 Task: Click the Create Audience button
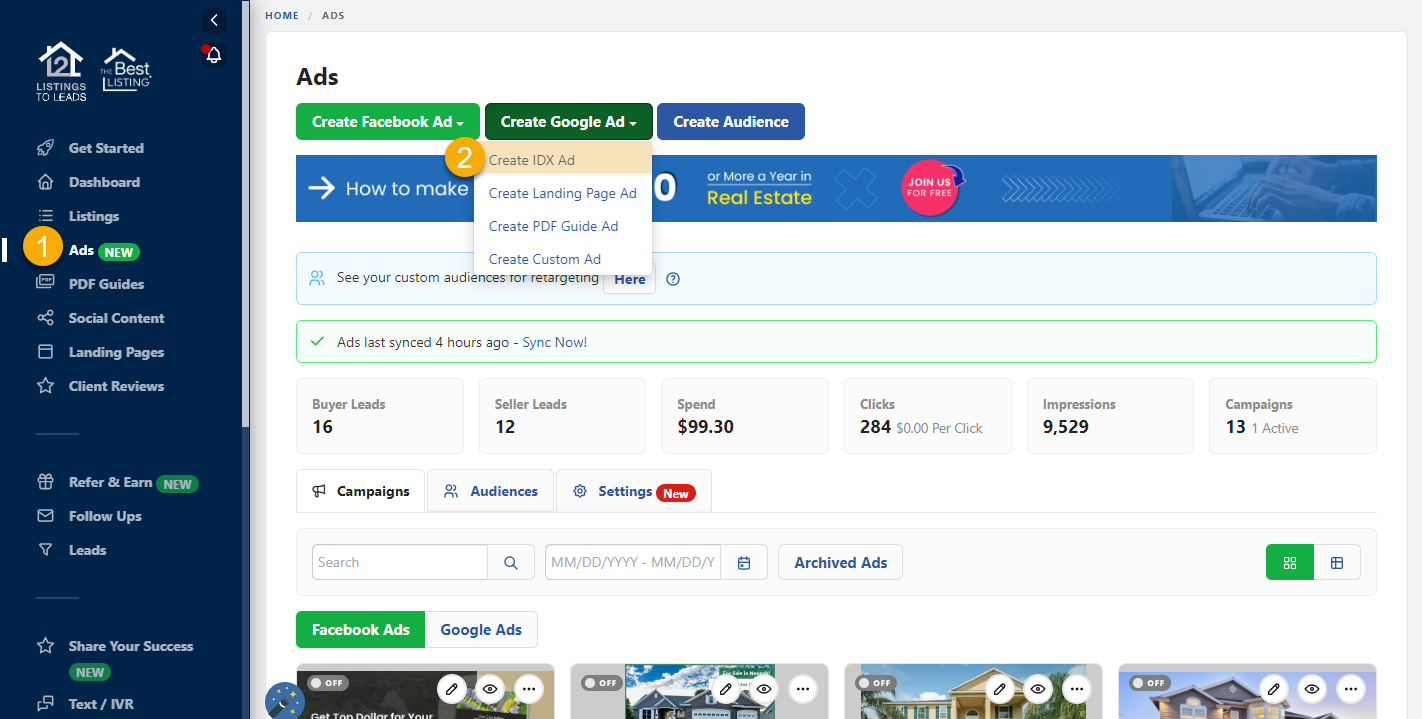point(730,121)
